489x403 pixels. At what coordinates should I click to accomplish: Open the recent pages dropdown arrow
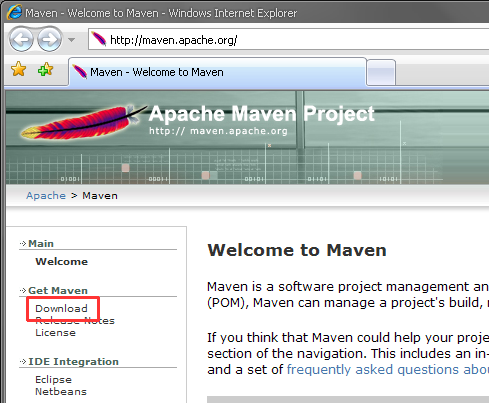point(71,40)
